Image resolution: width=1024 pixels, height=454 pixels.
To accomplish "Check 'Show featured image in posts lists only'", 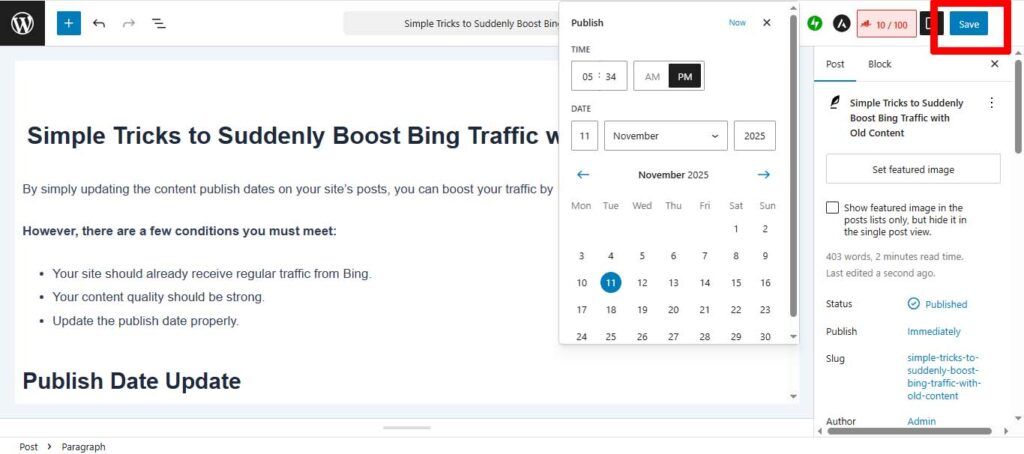I will pyautogui.click(x=832, y=208).
